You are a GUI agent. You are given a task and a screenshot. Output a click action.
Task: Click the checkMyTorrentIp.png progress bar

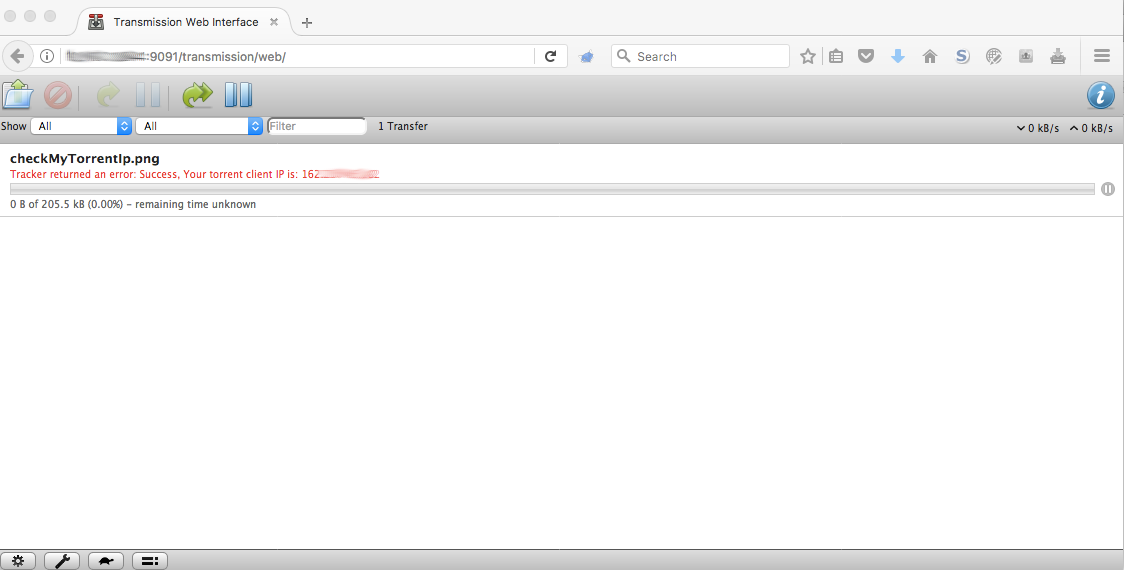click(552, 189)
